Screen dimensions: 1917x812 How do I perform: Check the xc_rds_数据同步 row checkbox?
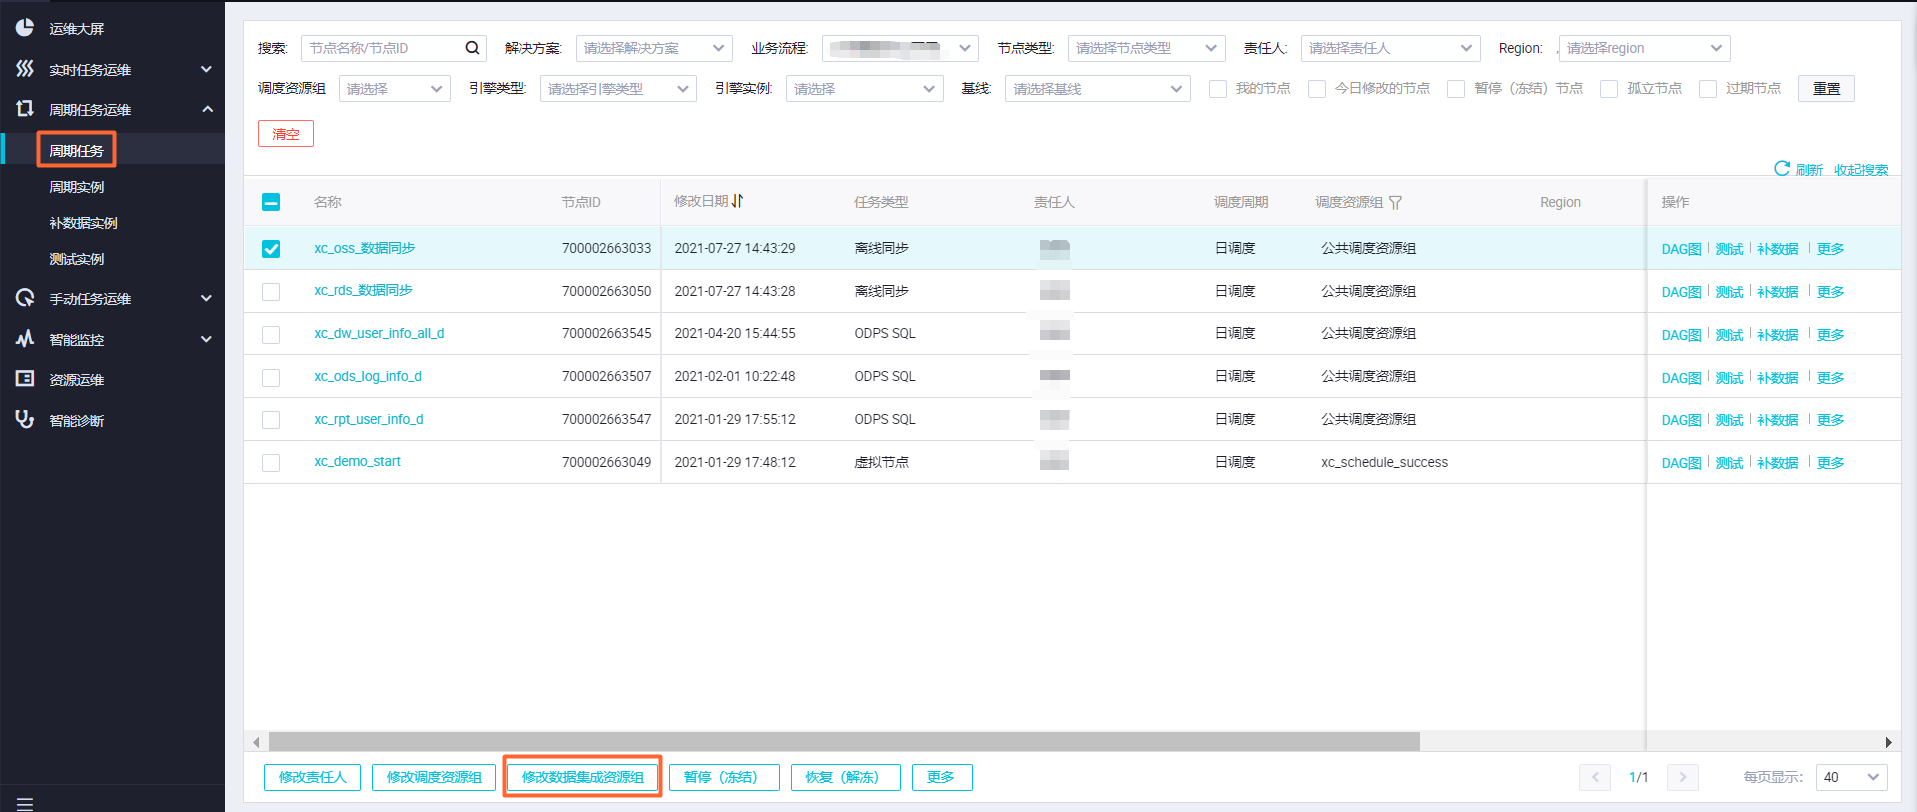tap(271, 292)
